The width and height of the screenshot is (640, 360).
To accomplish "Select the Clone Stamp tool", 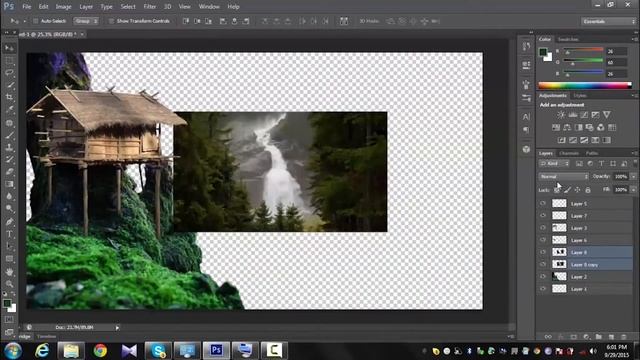I will (x=9, y=147).
